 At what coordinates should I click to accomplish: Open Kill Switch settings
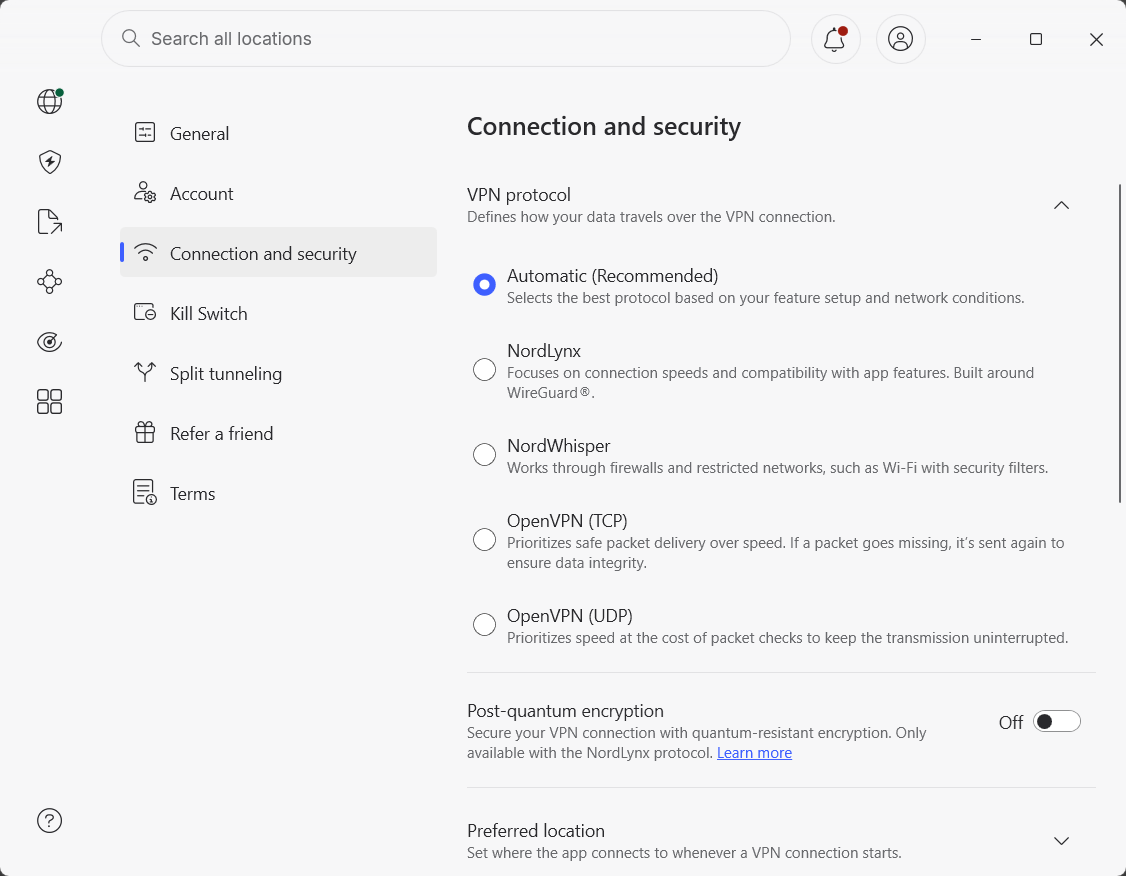[278, 313]
